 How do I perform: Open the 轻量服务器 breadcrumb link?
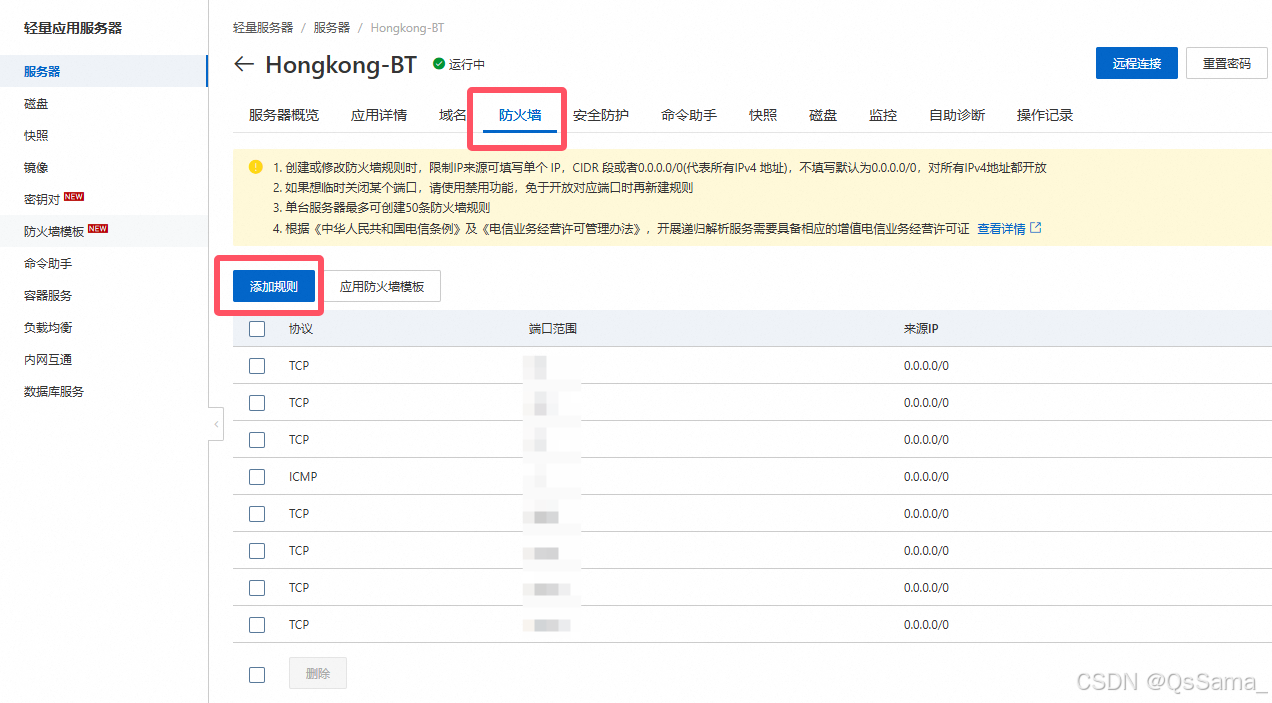(x=263, y=27)
